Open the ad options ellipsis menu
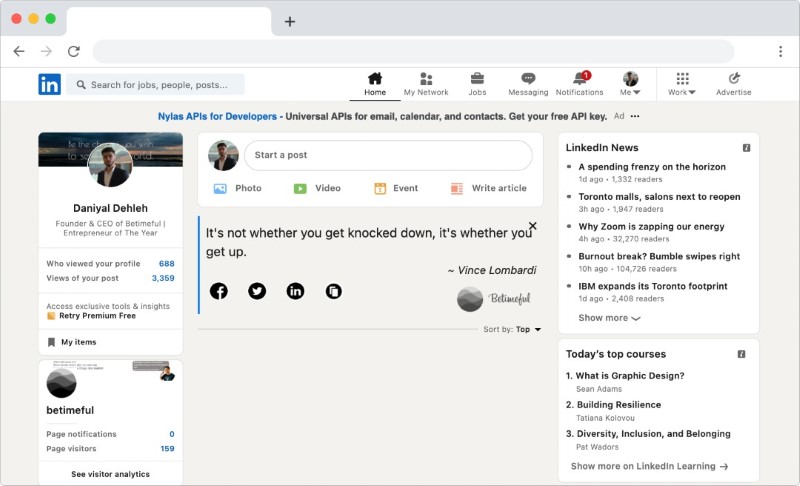Viewport: 800px width, 486px height. pos(635,116)
